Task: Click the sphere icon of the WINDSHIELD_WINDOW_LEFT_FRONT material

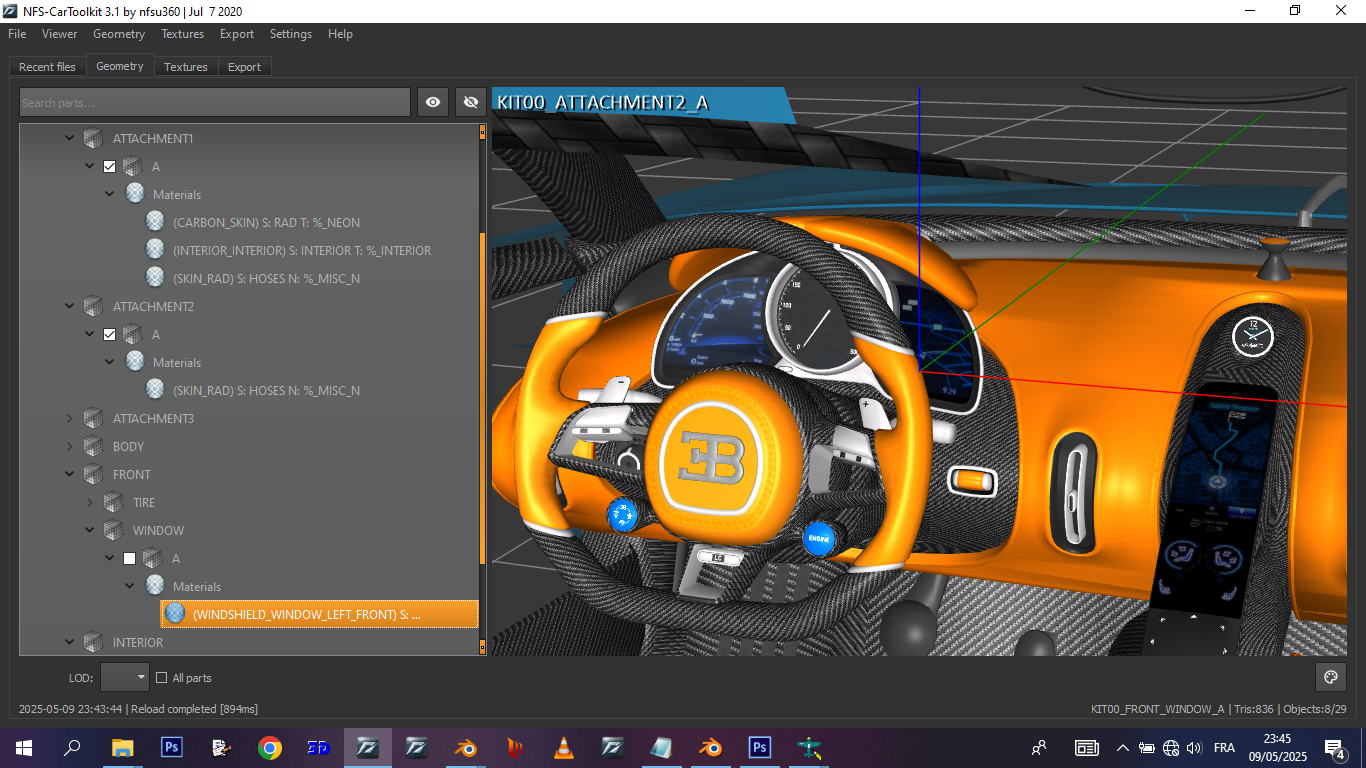Action: tap(175, 614)
